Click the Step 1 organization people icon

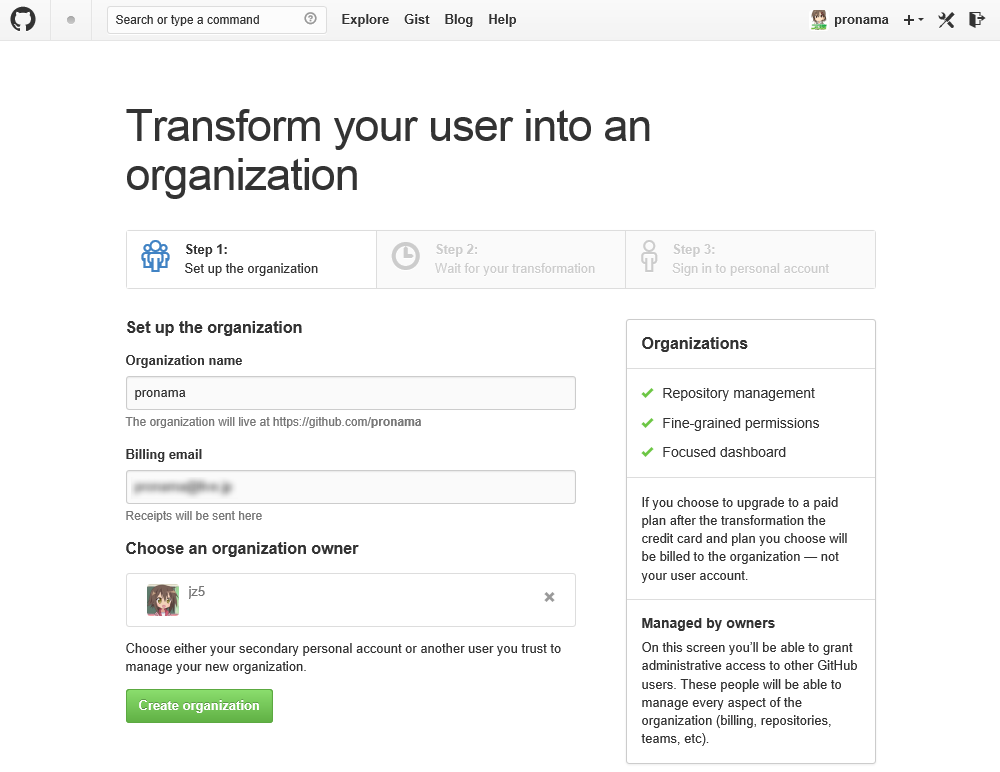click(x=155, y=257)
